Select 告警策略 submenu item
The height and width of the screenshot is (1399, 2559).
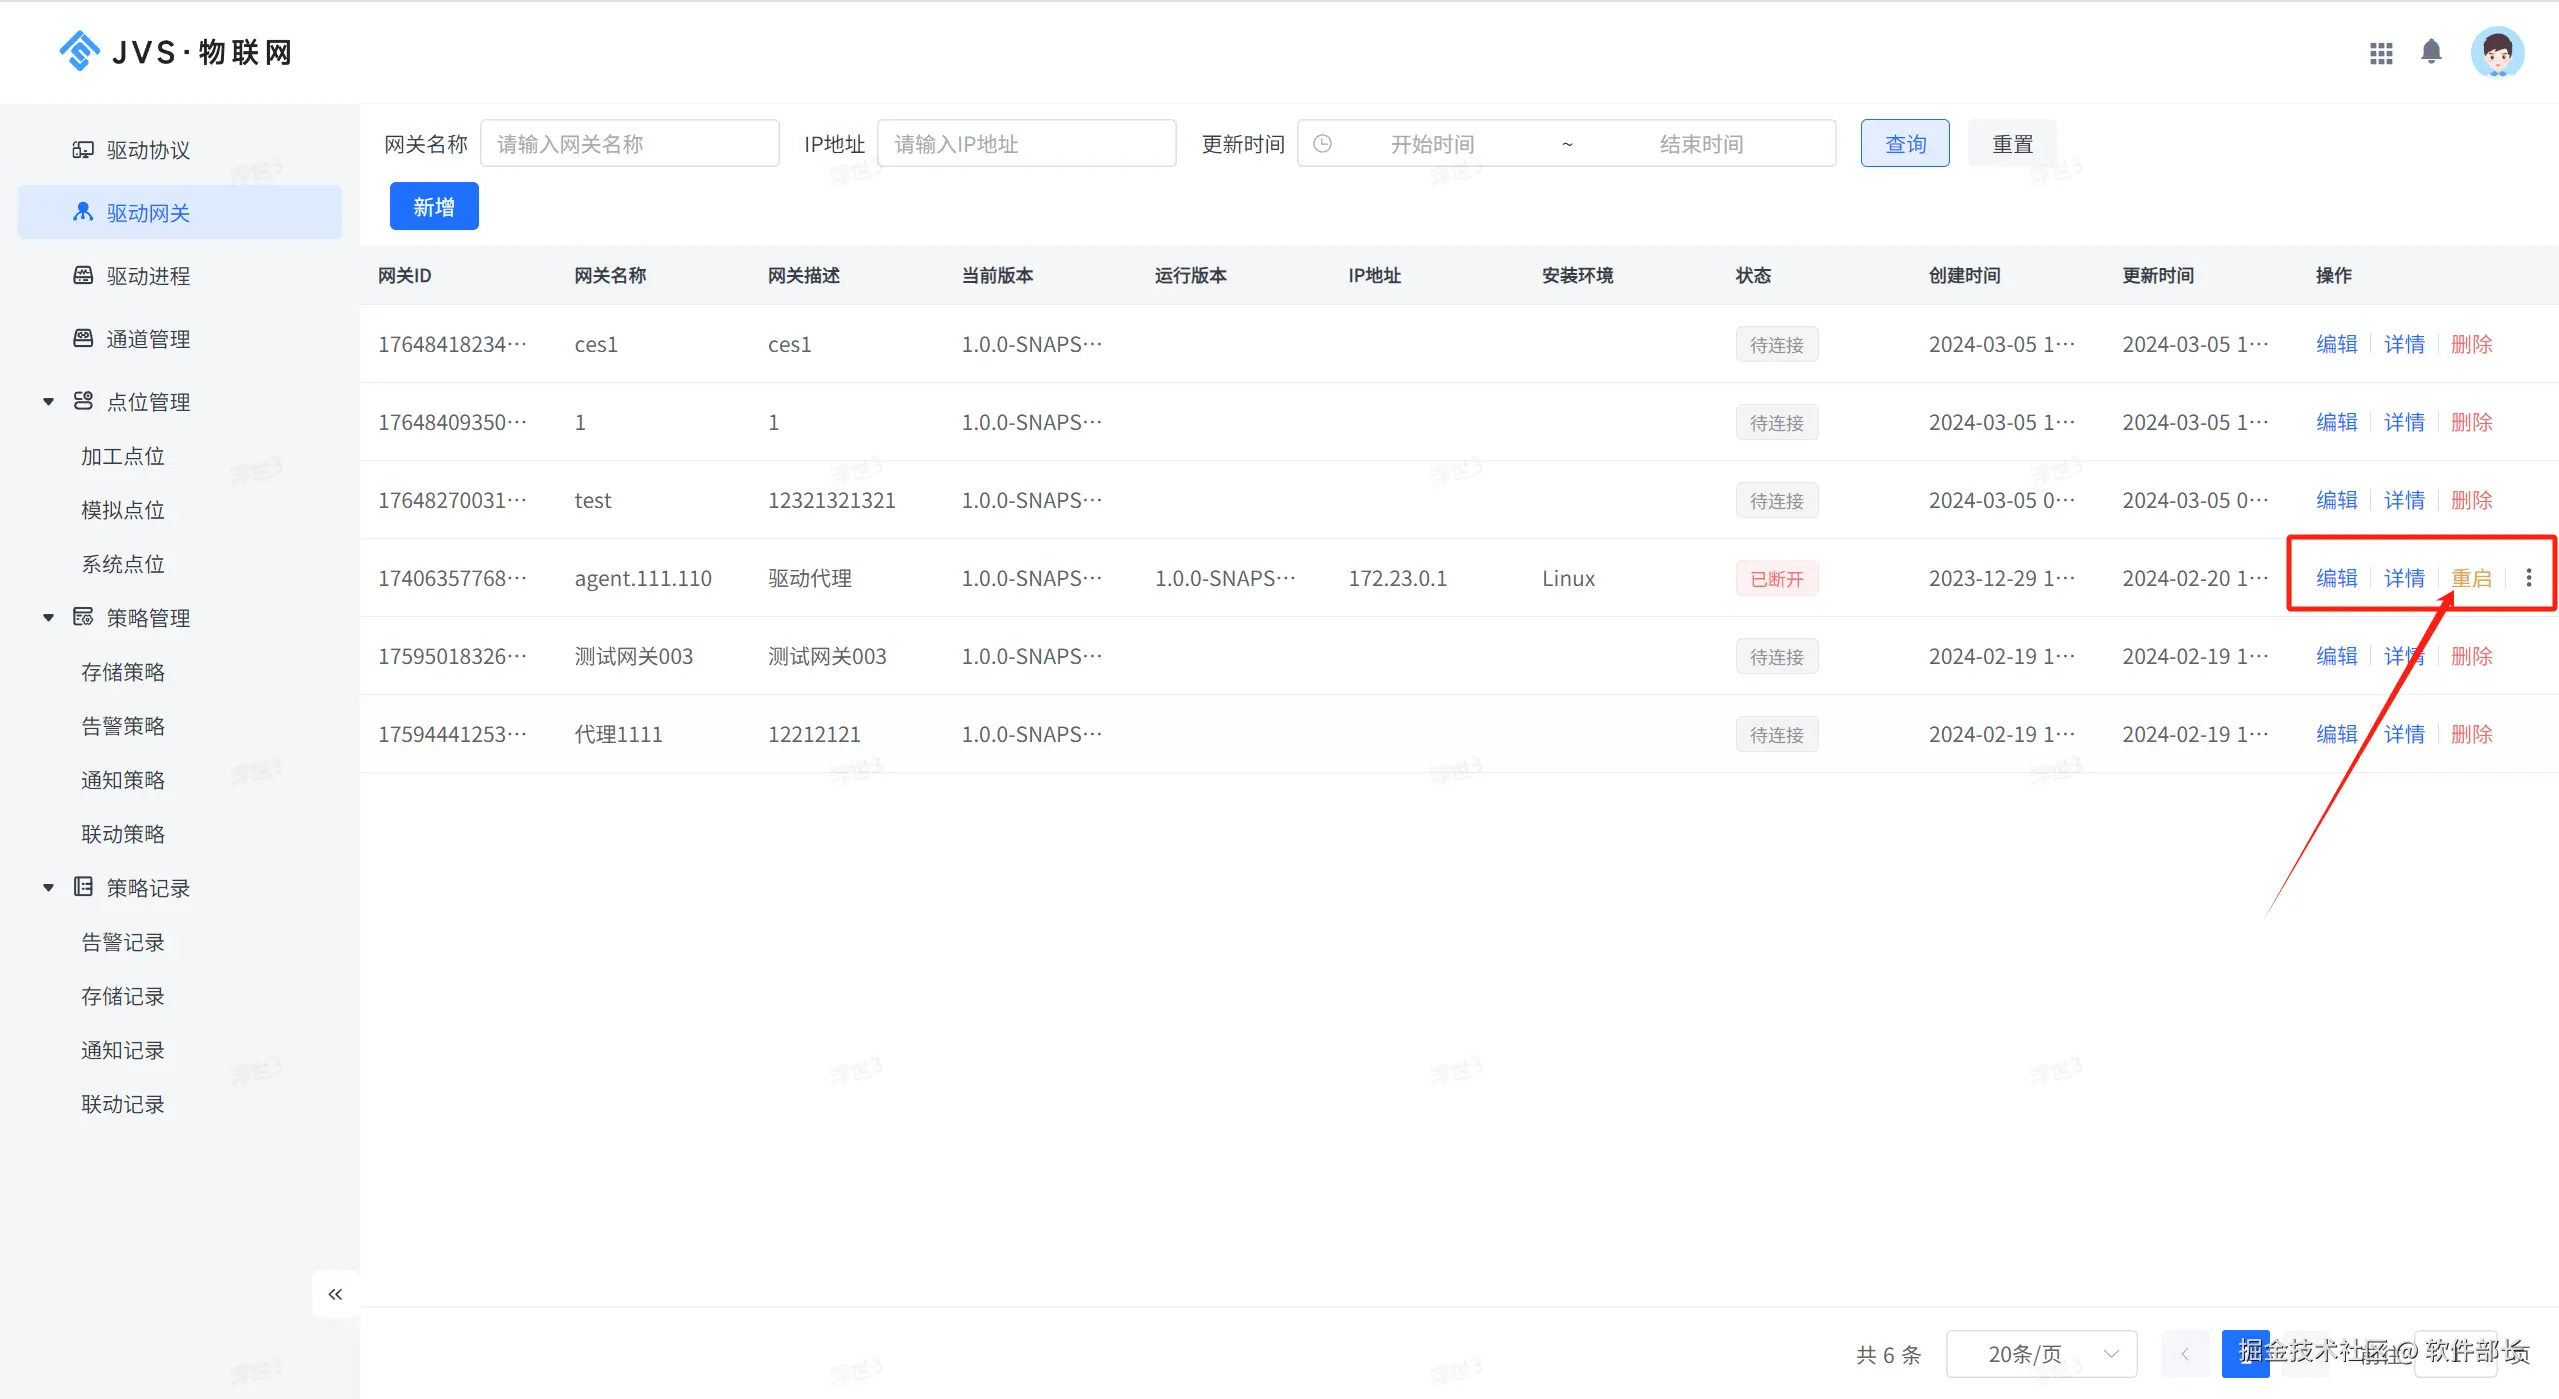tap(123, 726)
